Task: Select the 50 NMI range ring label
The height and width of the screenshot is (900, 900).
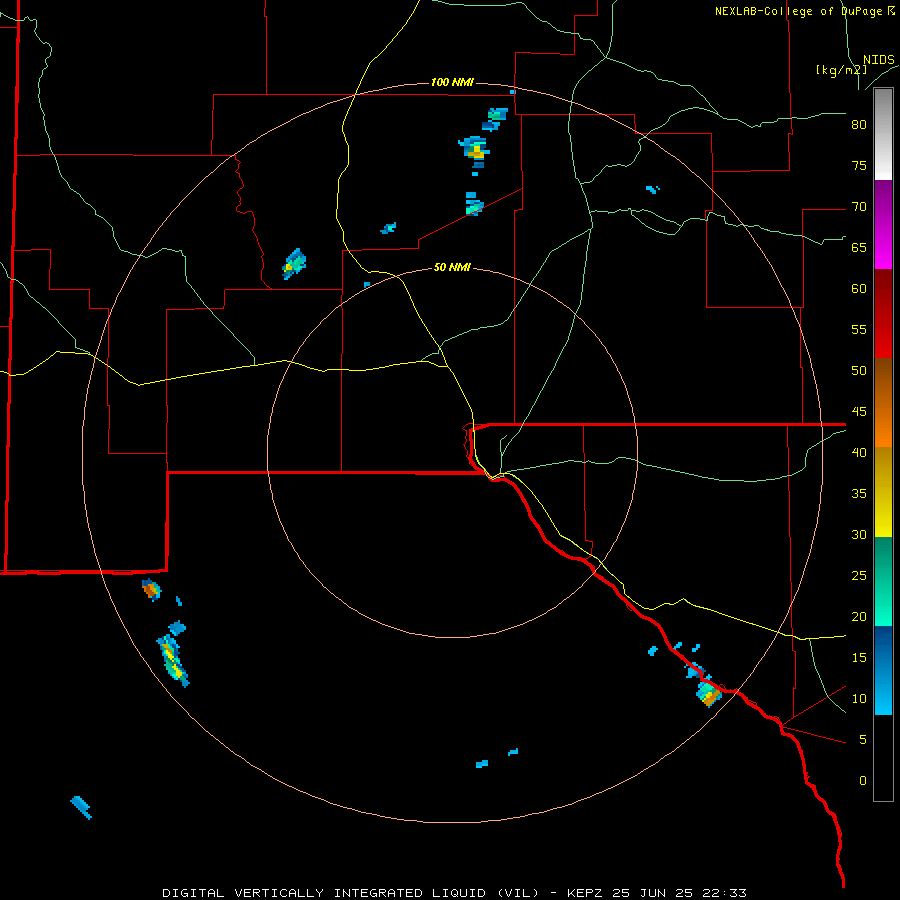Action: [452, 267]
